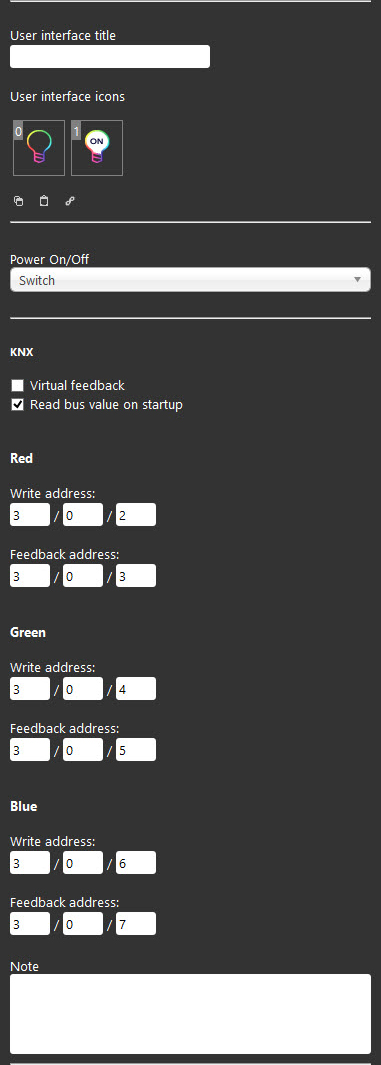Click Blue write address last field showing 6
This screenshot has height=1065, width=381.
pyautogui.click(x=136, y=863)
